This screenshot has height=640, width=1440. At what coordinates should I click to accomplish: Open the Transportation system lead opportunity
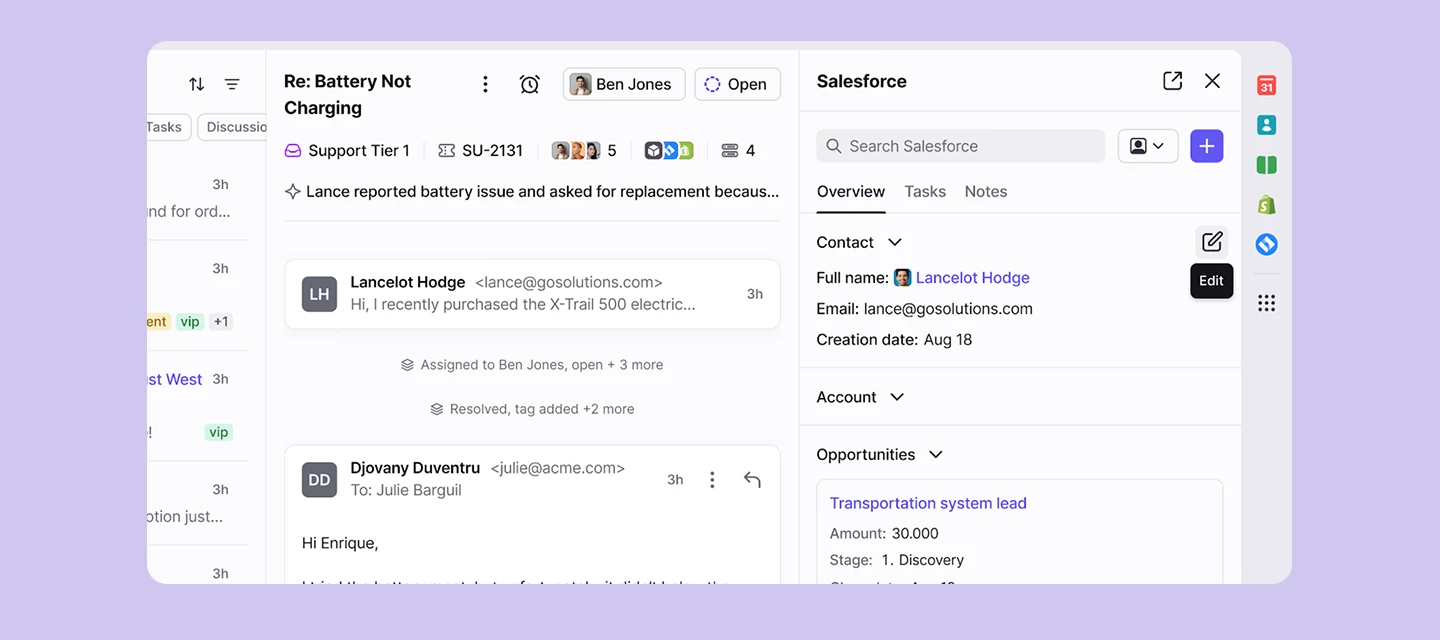click(x=927, y=503)
